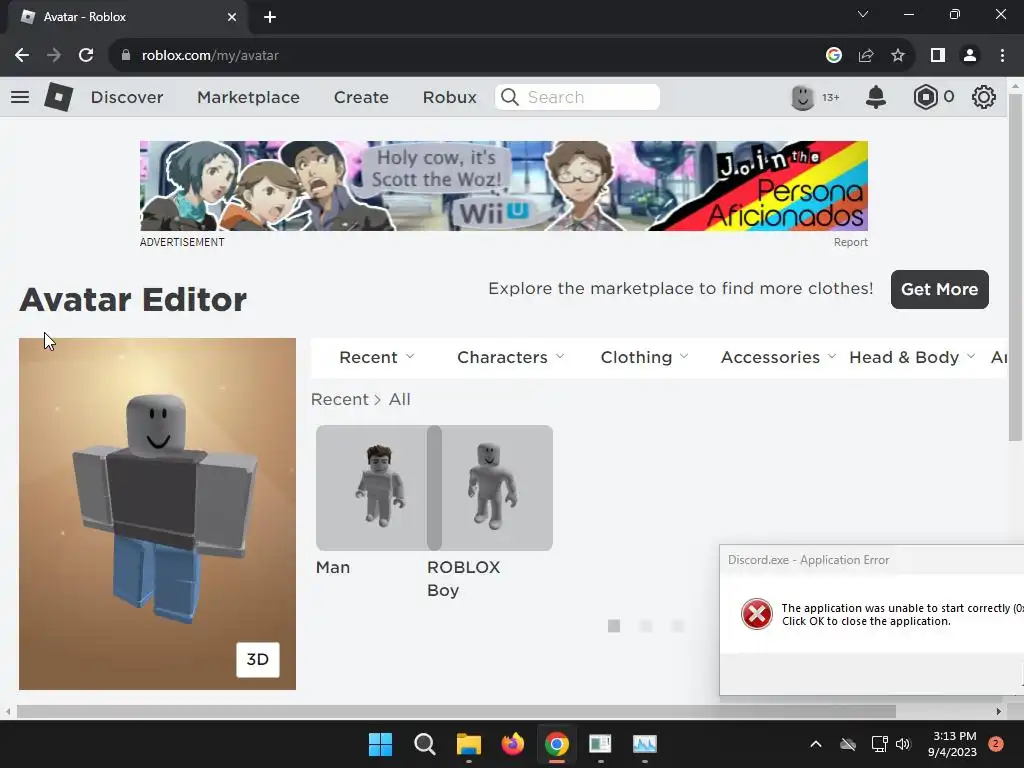Click the All breadcrumb text
The width and height of the screenshot is (1024, 768).
point(400,399)
